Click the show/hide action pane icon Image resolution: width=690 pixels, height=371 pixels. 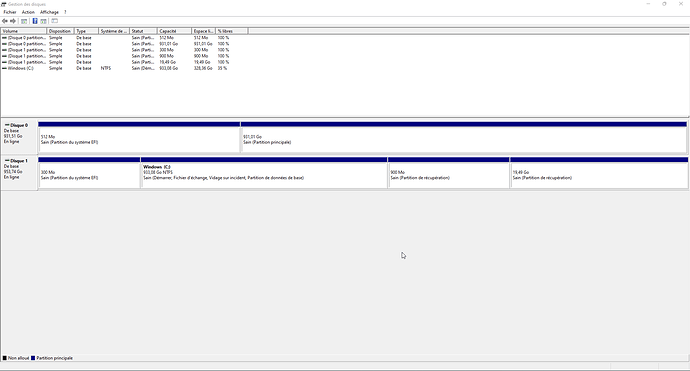pos(44,21)
